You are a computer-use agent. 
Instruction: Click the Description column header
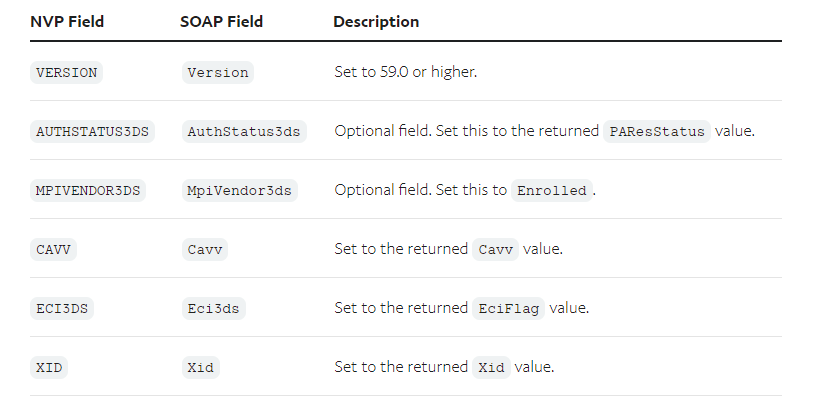(376, 22)
